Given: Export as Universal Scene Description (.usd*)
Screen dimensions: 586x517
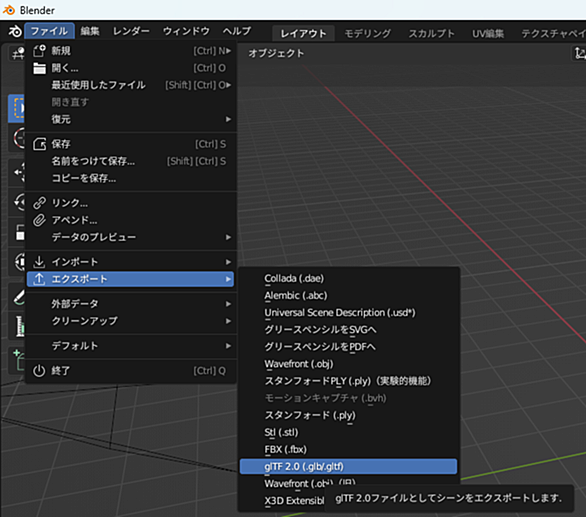Looking at the screenshot, I should pos(348,313).
